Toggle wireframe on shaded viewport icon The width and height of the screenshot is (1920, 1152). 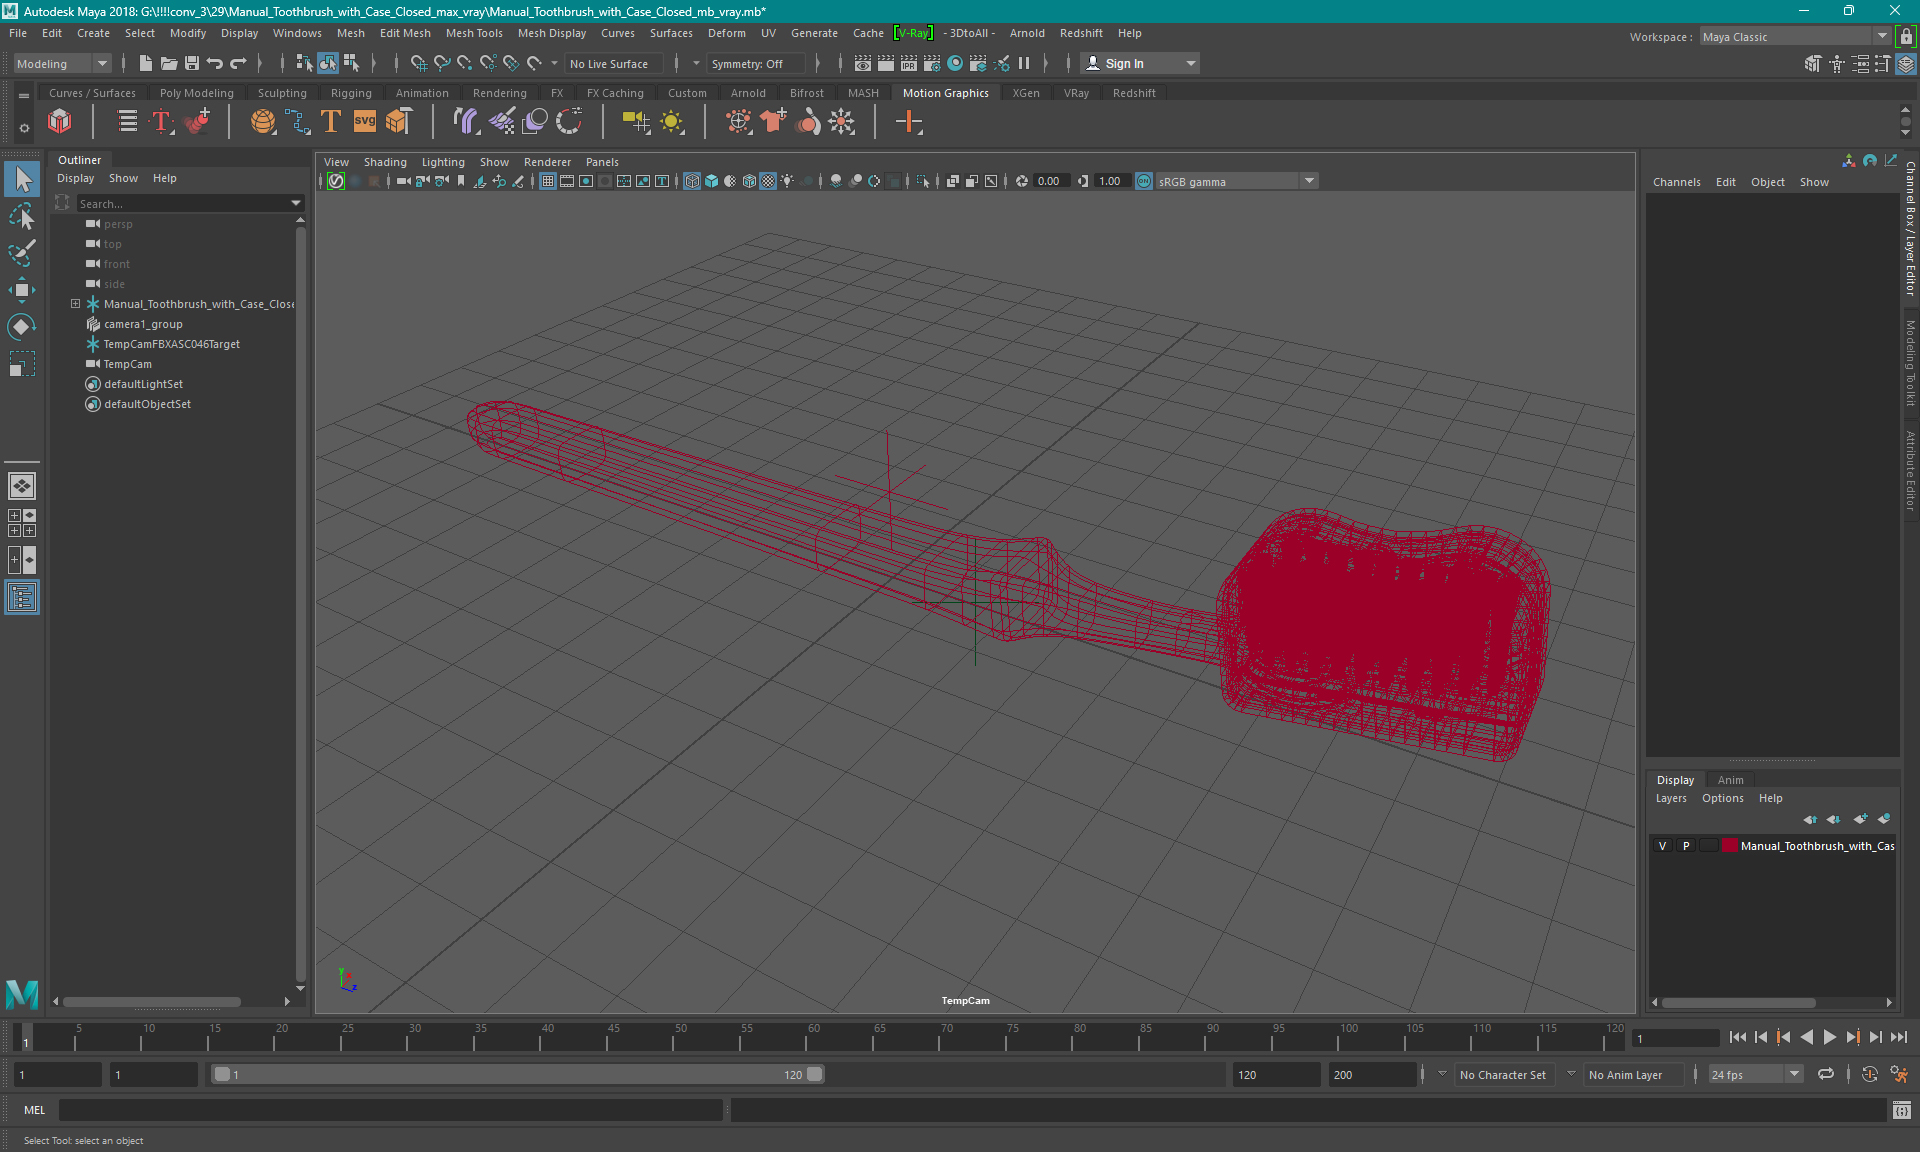pos(749,181)
